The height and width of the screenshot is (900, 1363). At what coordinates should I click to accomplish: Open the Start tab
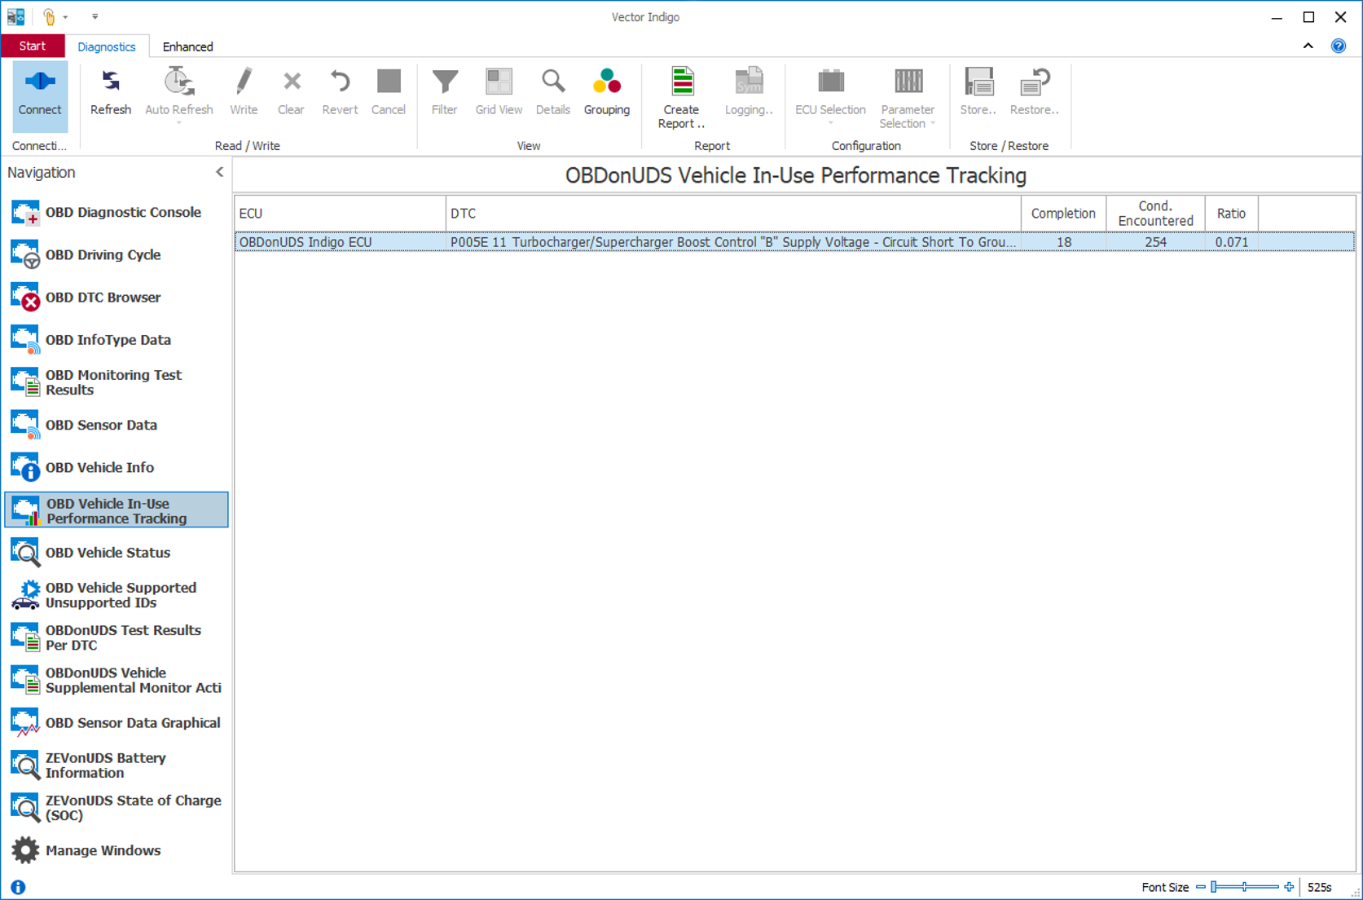(x=33, y=46)
